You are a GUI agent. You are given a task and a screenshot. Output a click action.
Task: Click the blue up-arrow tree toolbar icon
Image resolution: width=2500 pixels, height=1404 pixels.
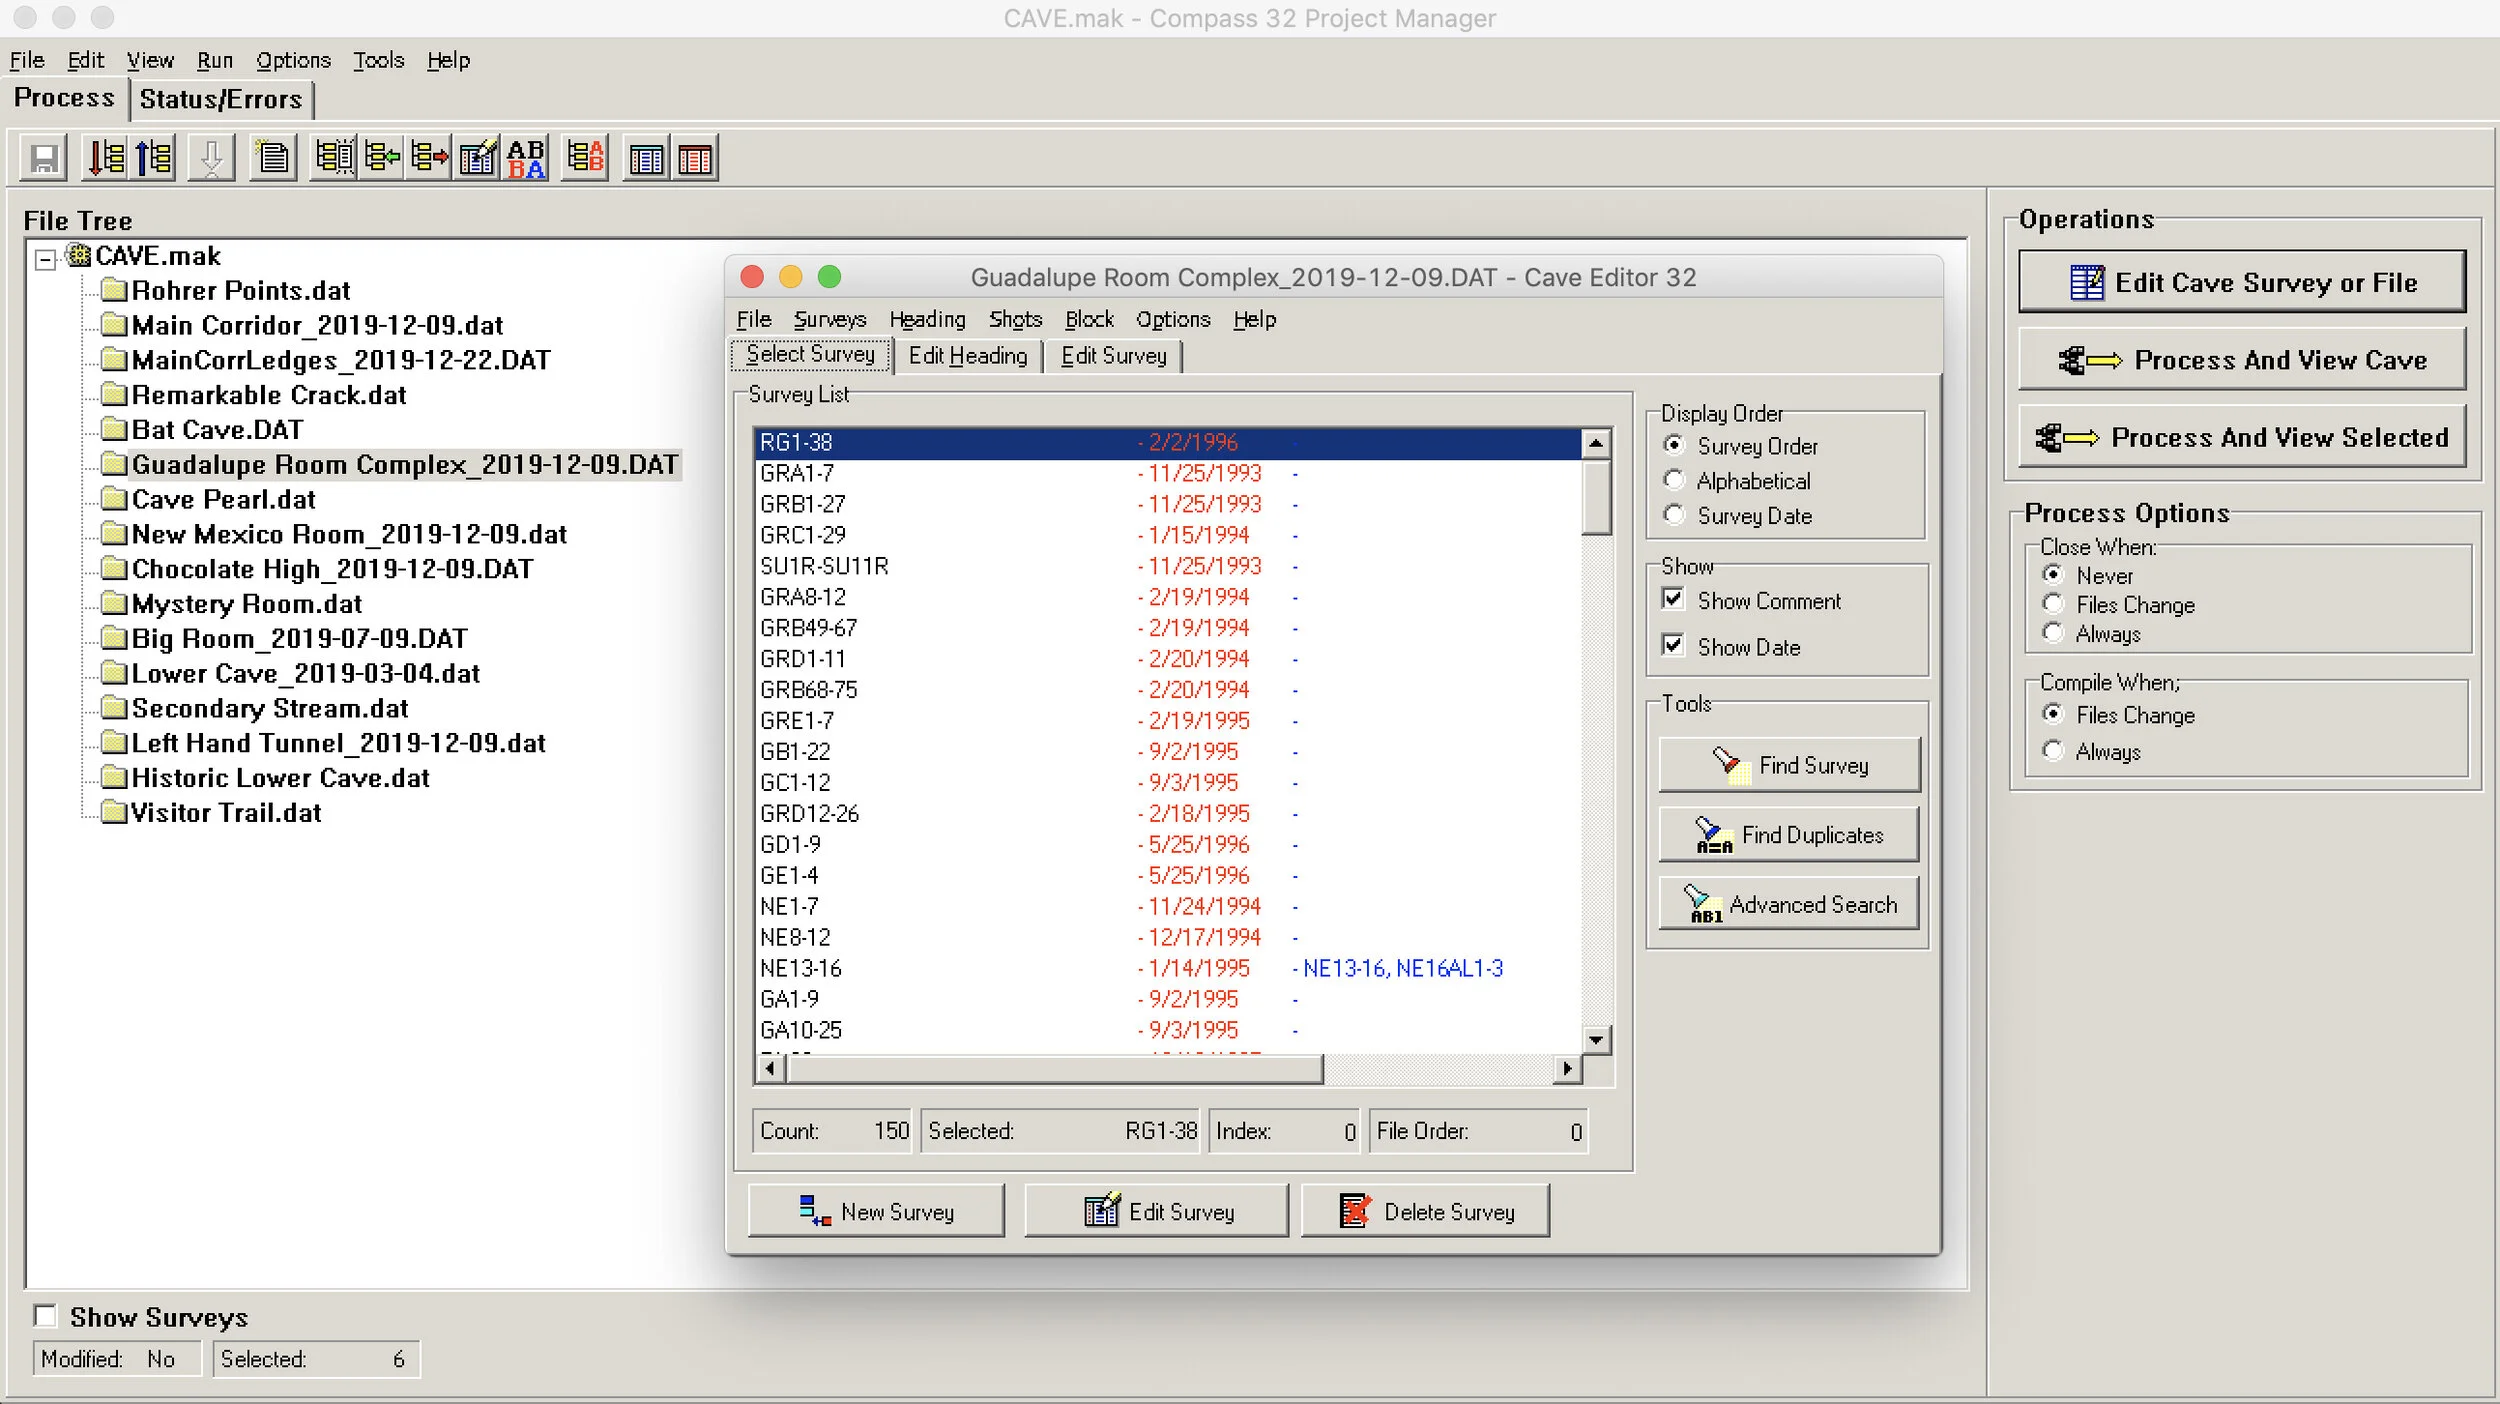point(154,158)
